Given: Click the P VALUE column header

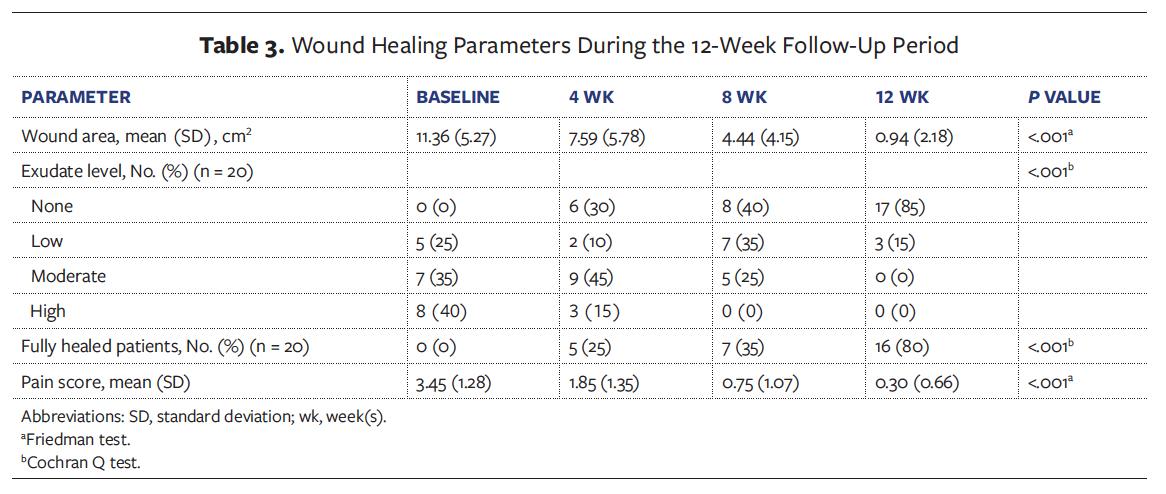Looking at the screenshot, I should (1064, 98).
